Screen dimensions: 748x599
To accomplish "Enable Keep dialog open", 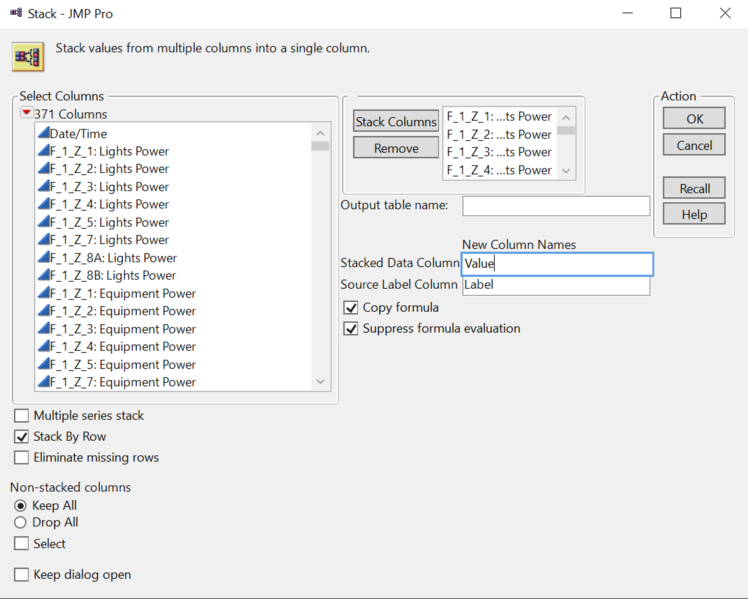I will pos(21,575).
